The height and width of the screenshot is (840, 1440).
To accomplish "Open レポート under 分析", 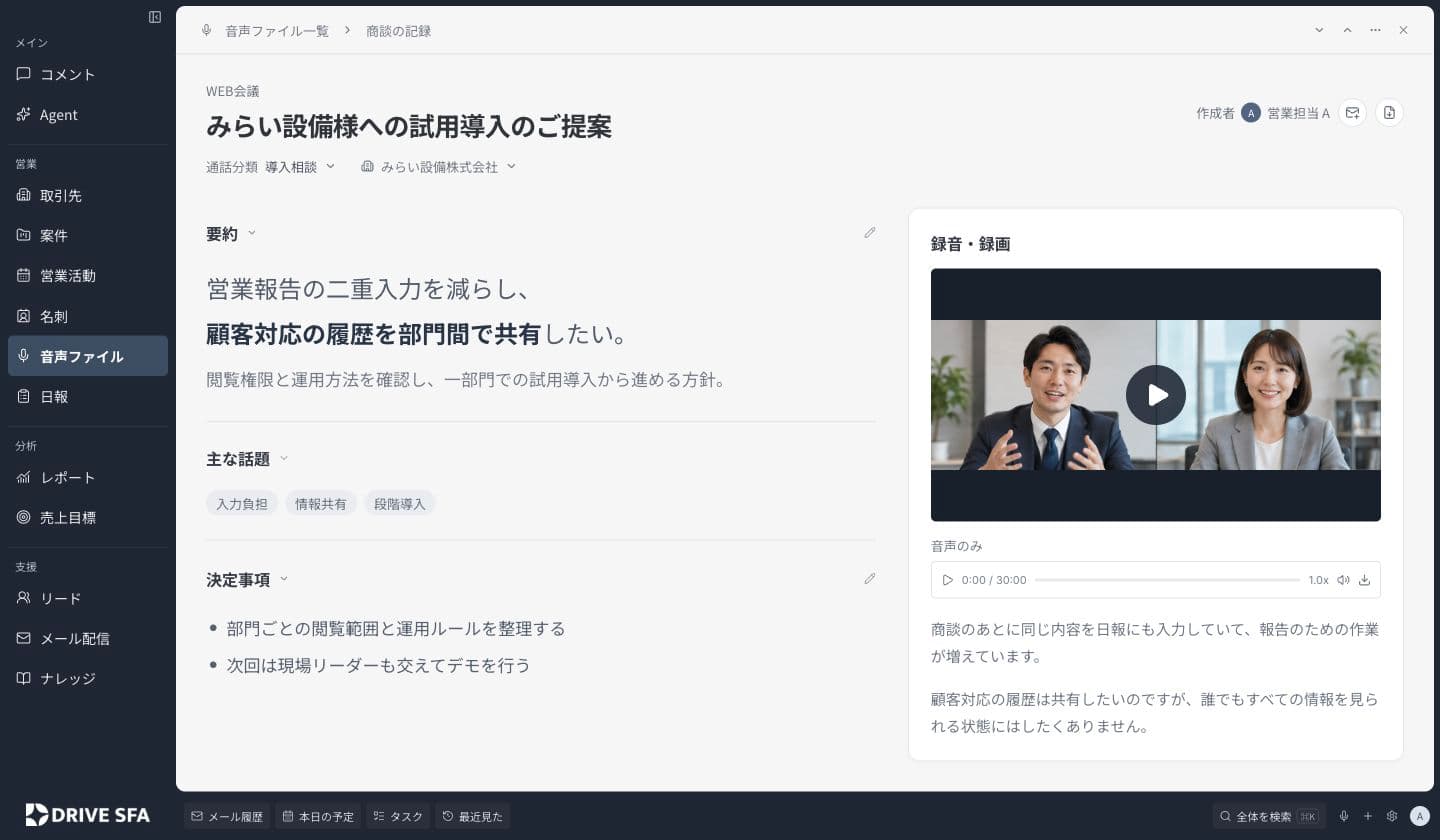I will [x=88, y=478].
